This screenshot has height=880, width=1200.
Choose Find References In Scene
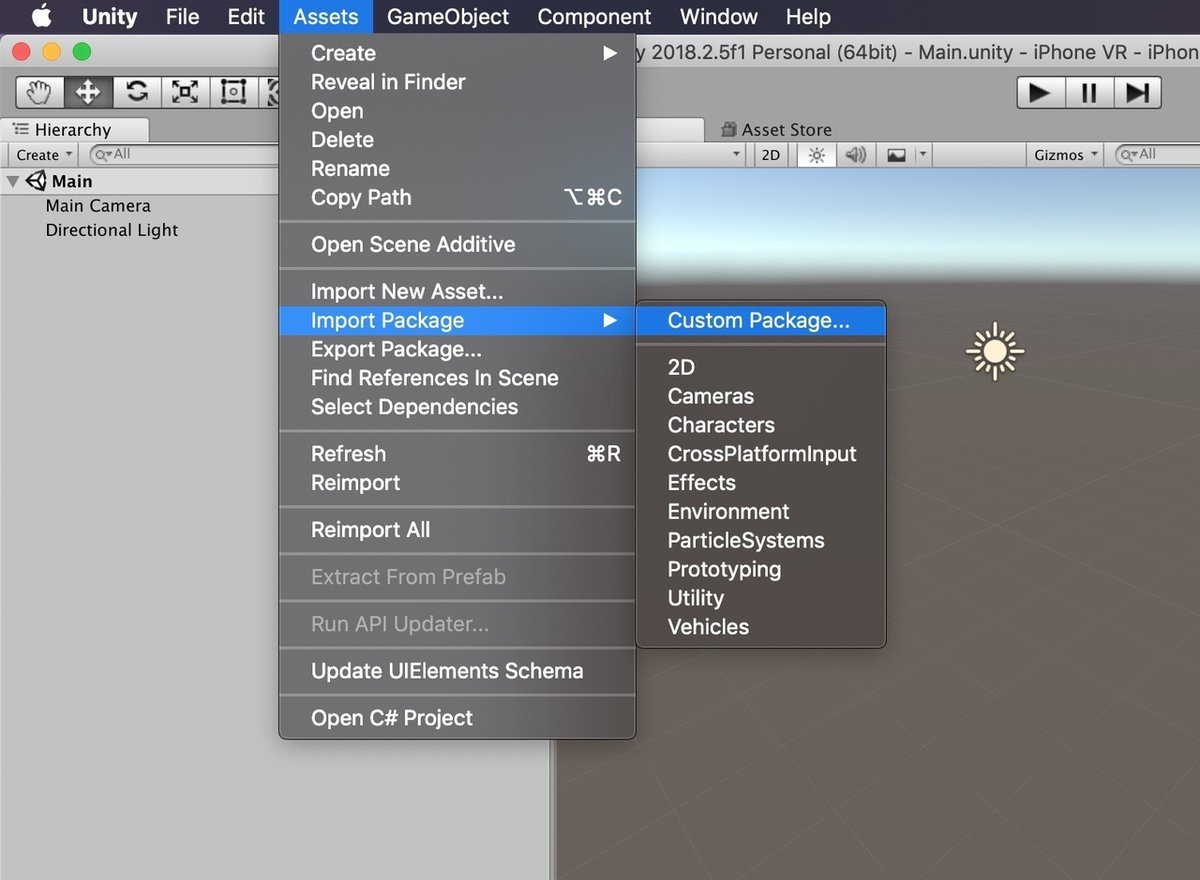click(457, 378)
